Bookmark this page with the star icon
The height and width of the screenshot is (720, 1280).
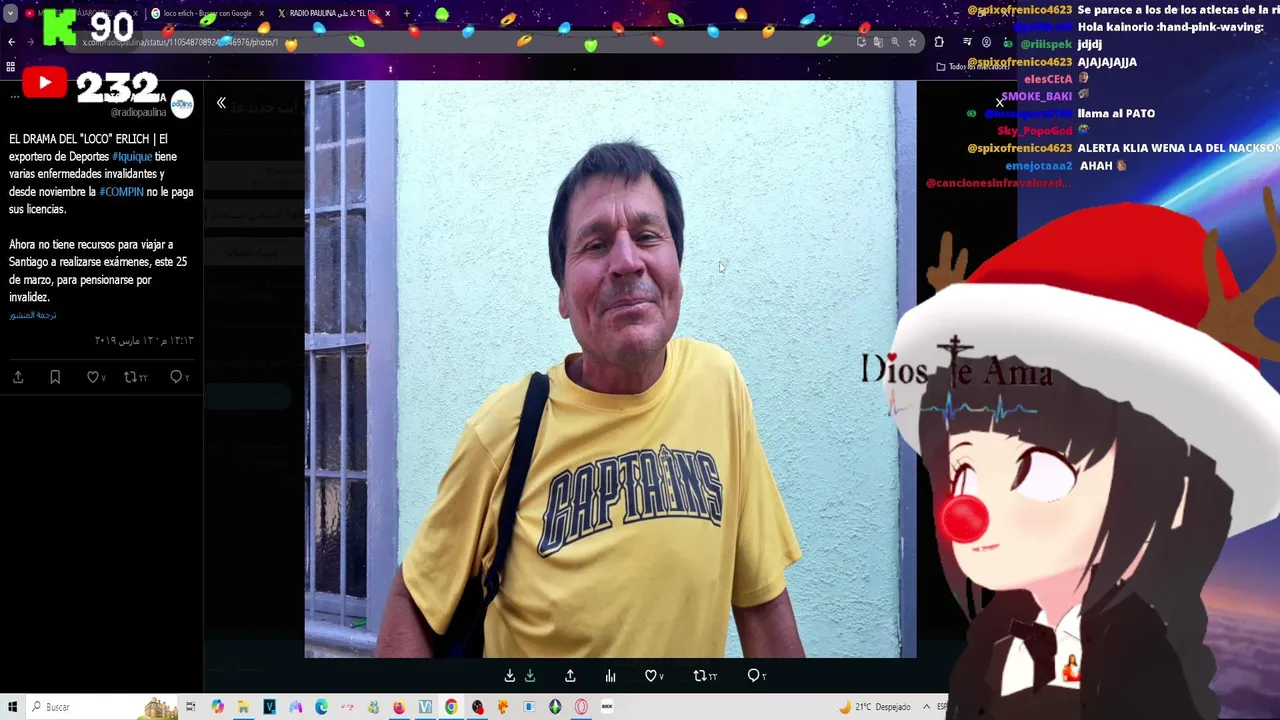pyautogui.click(x=912, y=42)
